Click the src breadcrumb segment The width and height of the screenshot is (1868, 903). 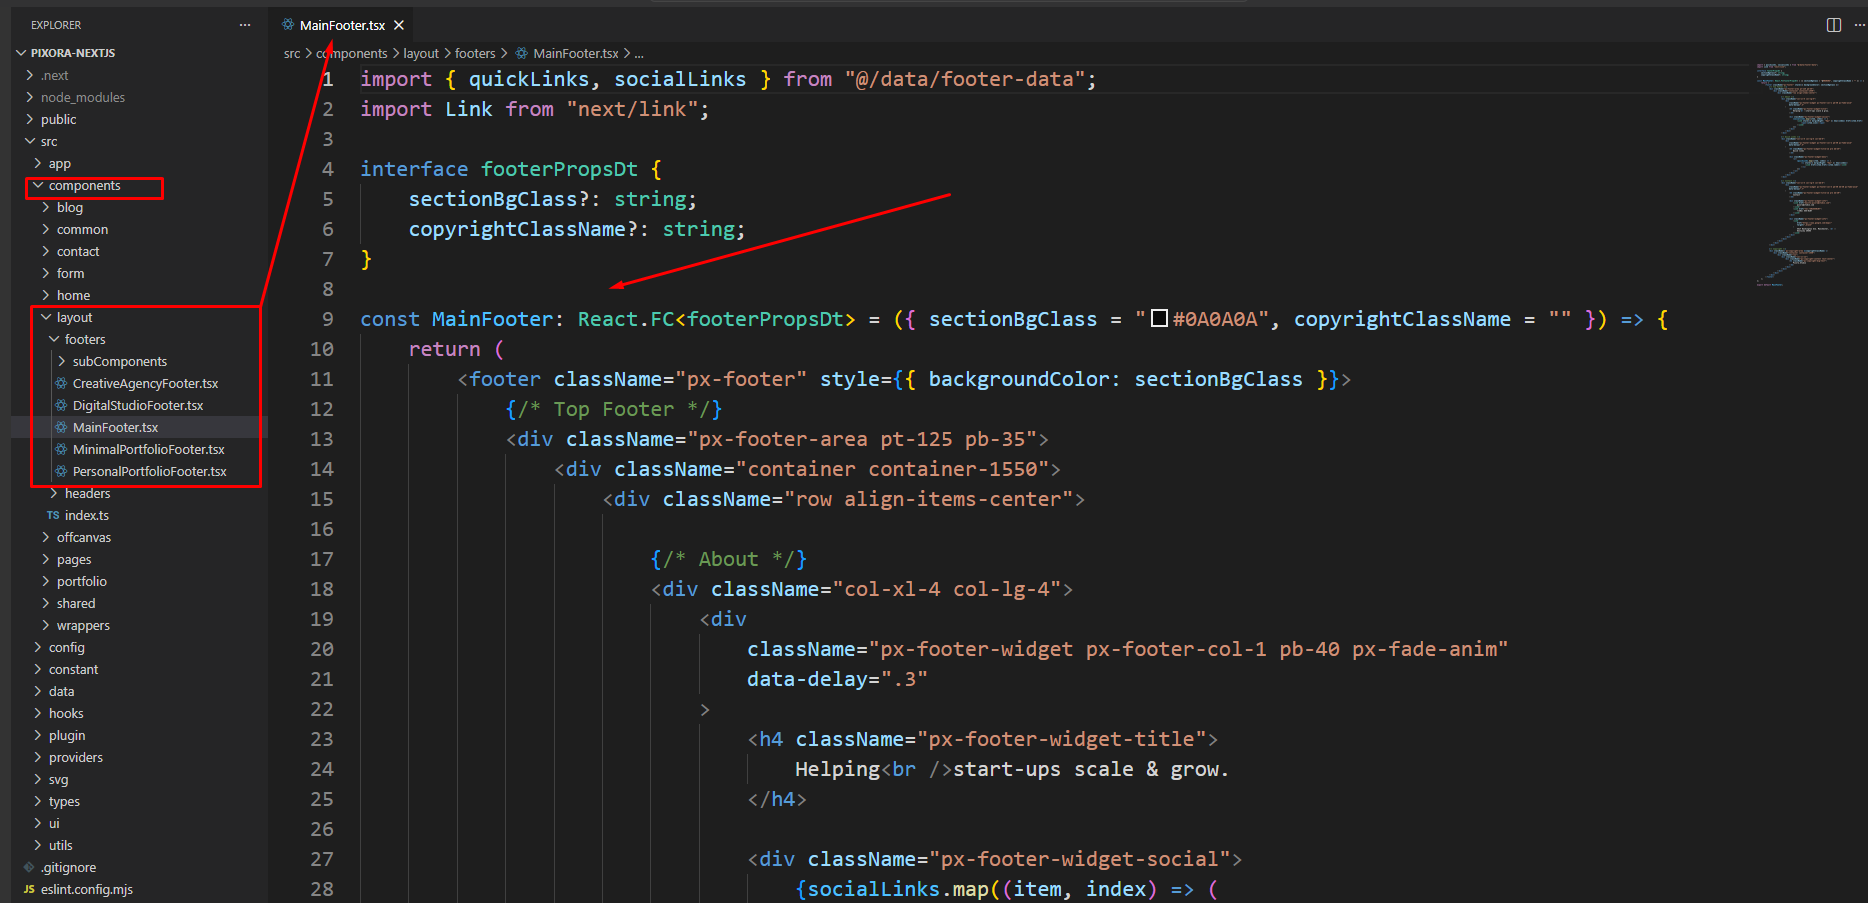[292, 54]
